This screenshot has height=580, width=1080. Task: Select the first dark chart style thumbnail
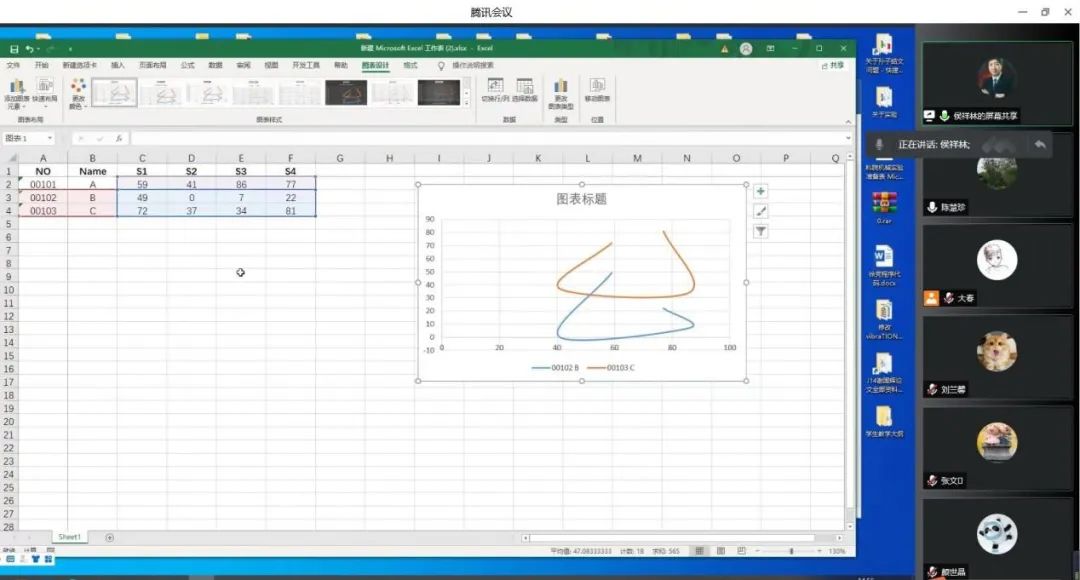(x=345, y=93)
